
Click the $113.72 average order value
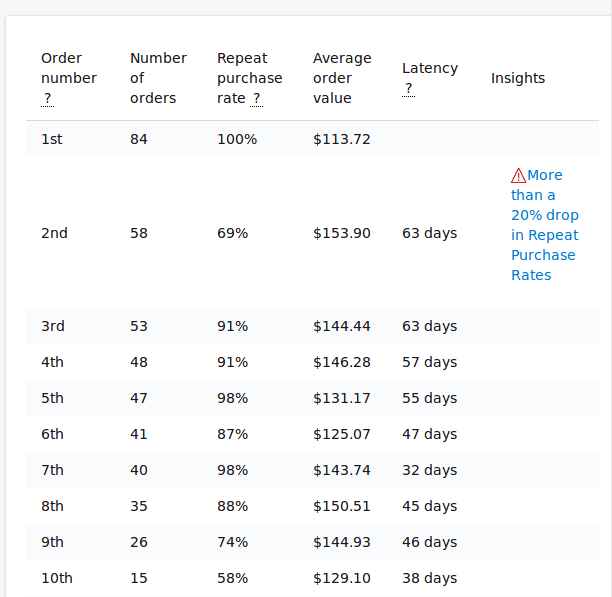342,139
